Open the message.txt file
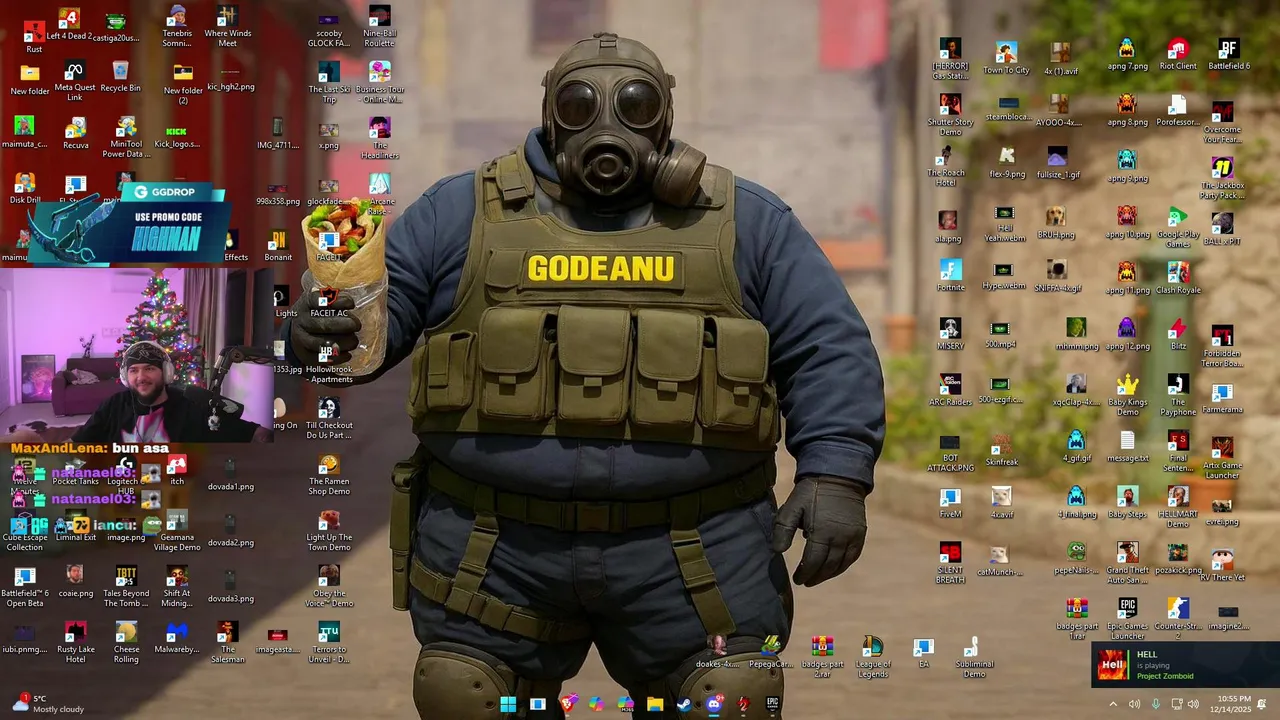Viewport: 1280px width, 720px height. point(1127,447)
